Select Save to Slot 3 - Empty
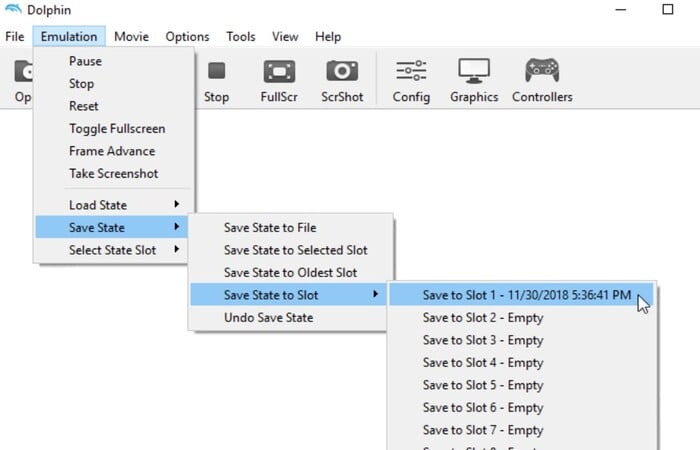The height and width of the screenshot is (450, 700). 522,340
